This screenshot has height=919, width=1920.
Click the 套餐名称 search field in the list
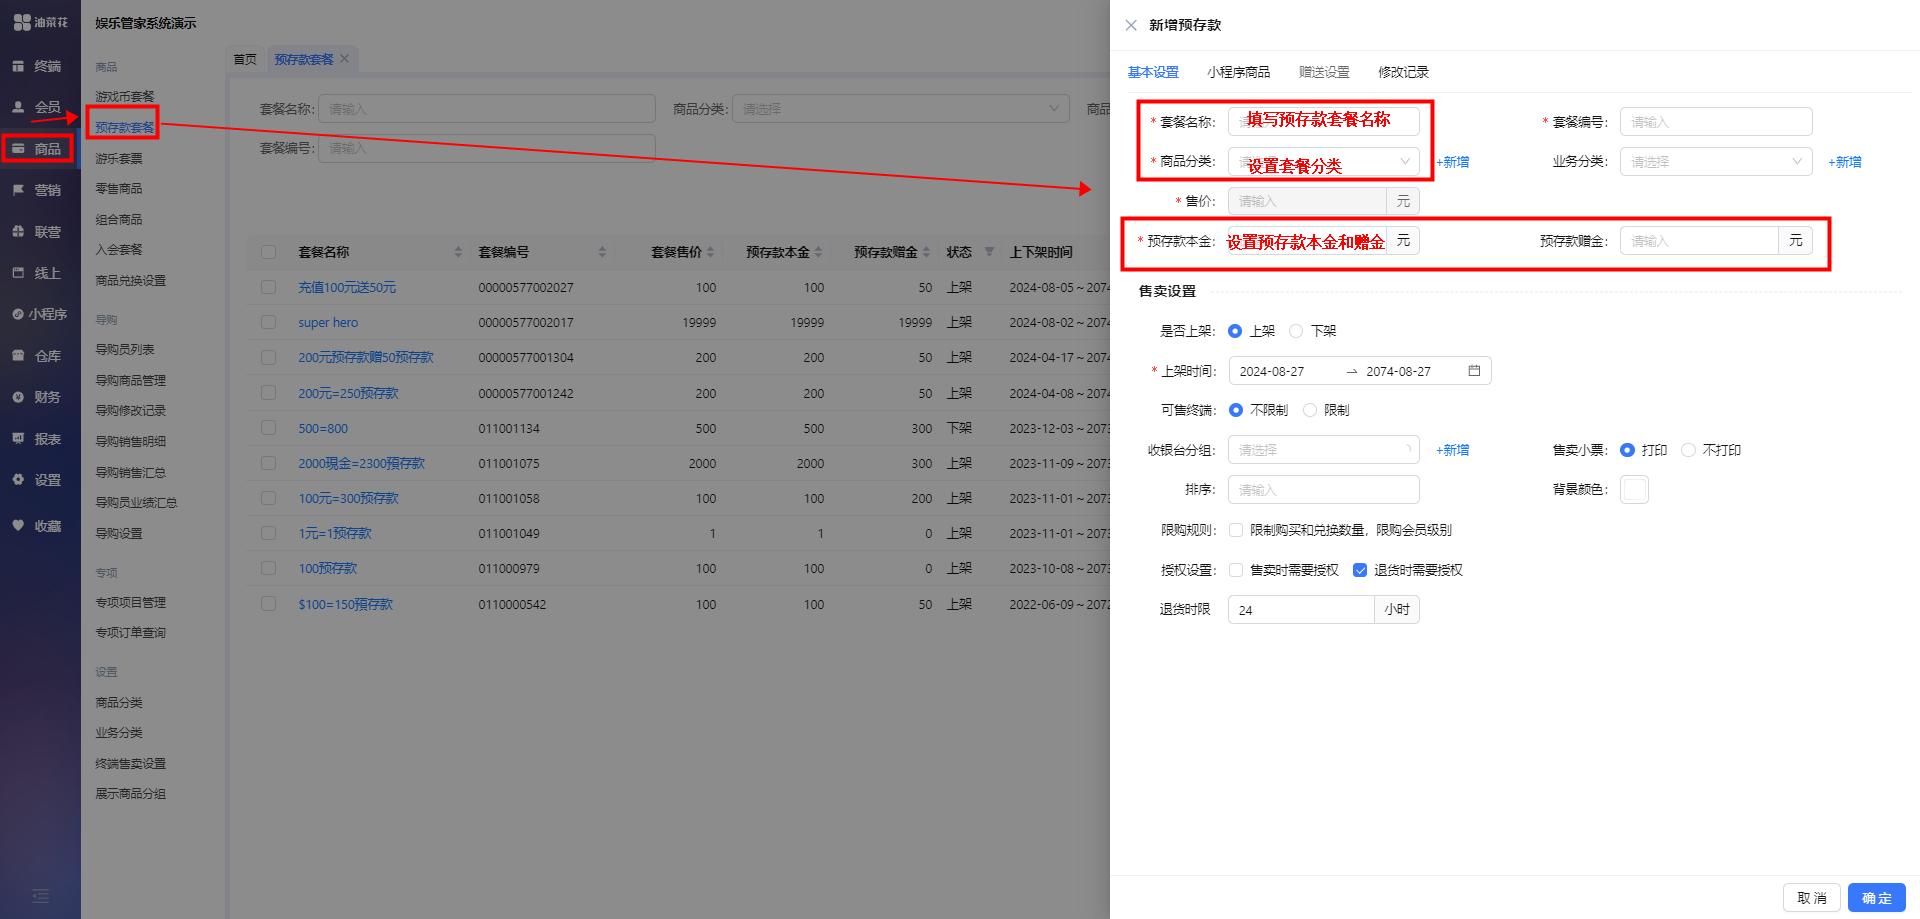click(x=487, y=109)
